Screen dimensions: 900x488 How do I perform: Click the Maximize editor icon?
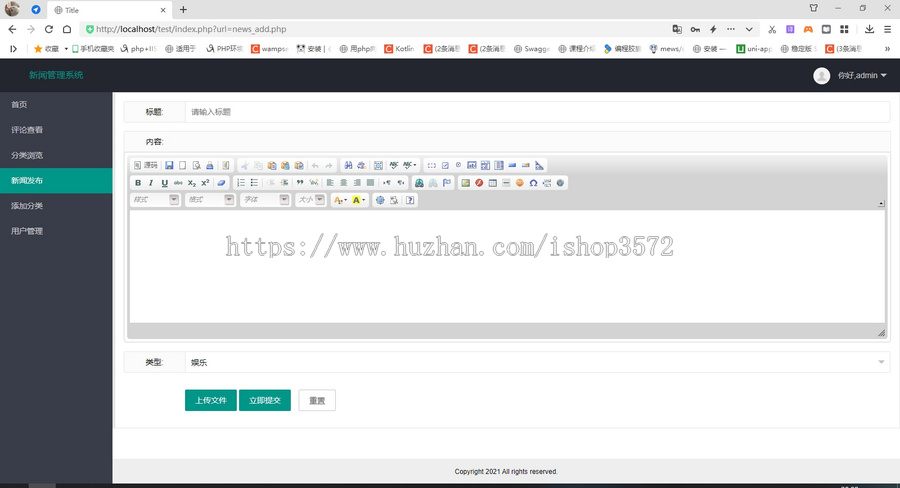(380, 200)
